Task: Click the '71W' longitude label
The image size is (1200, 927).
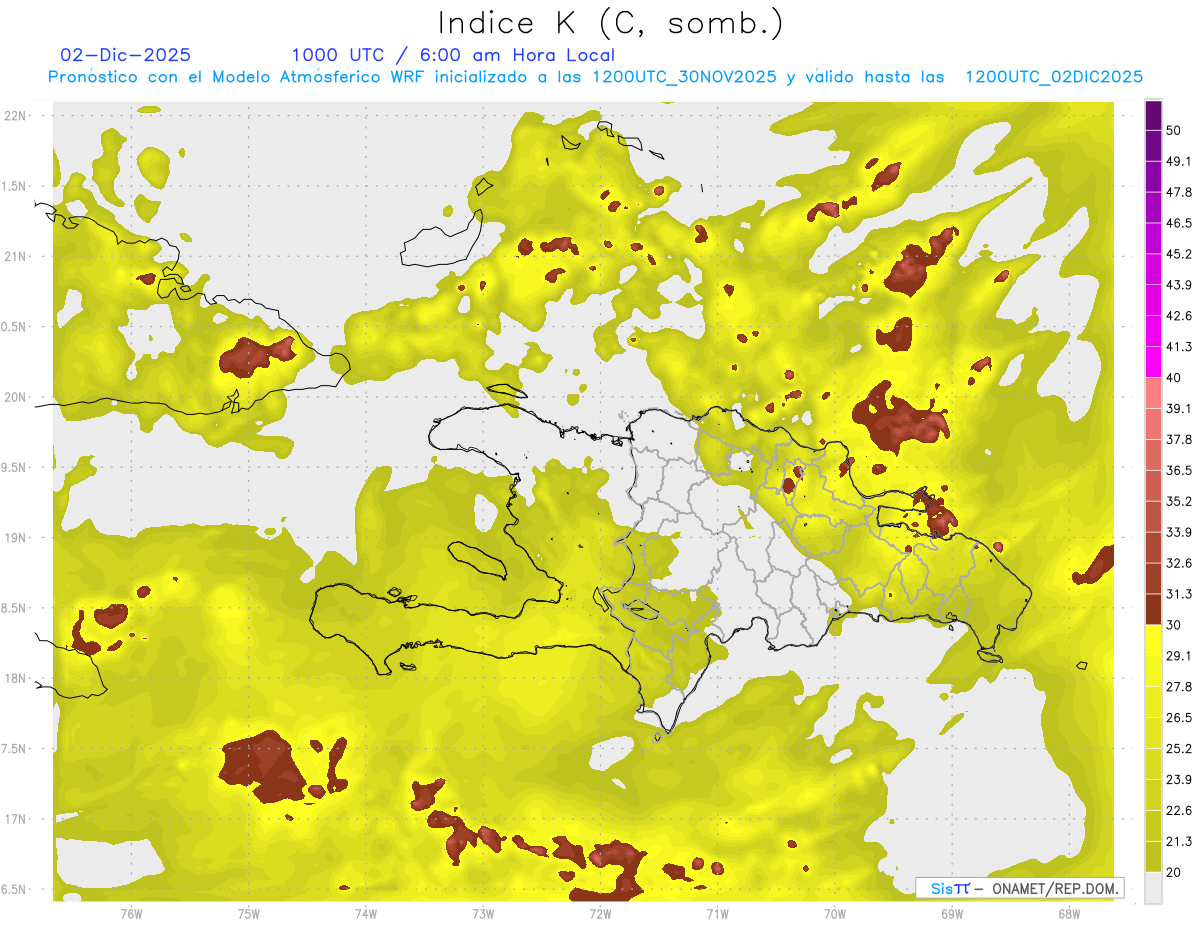Action: tap(717, 914)
